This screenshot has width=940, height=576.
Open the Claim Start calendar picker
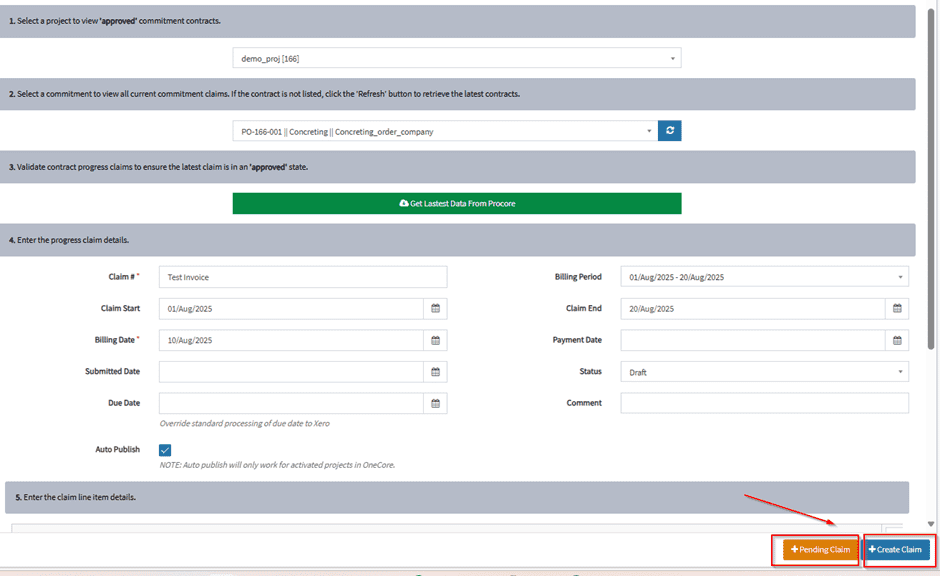tap(435, 309)
